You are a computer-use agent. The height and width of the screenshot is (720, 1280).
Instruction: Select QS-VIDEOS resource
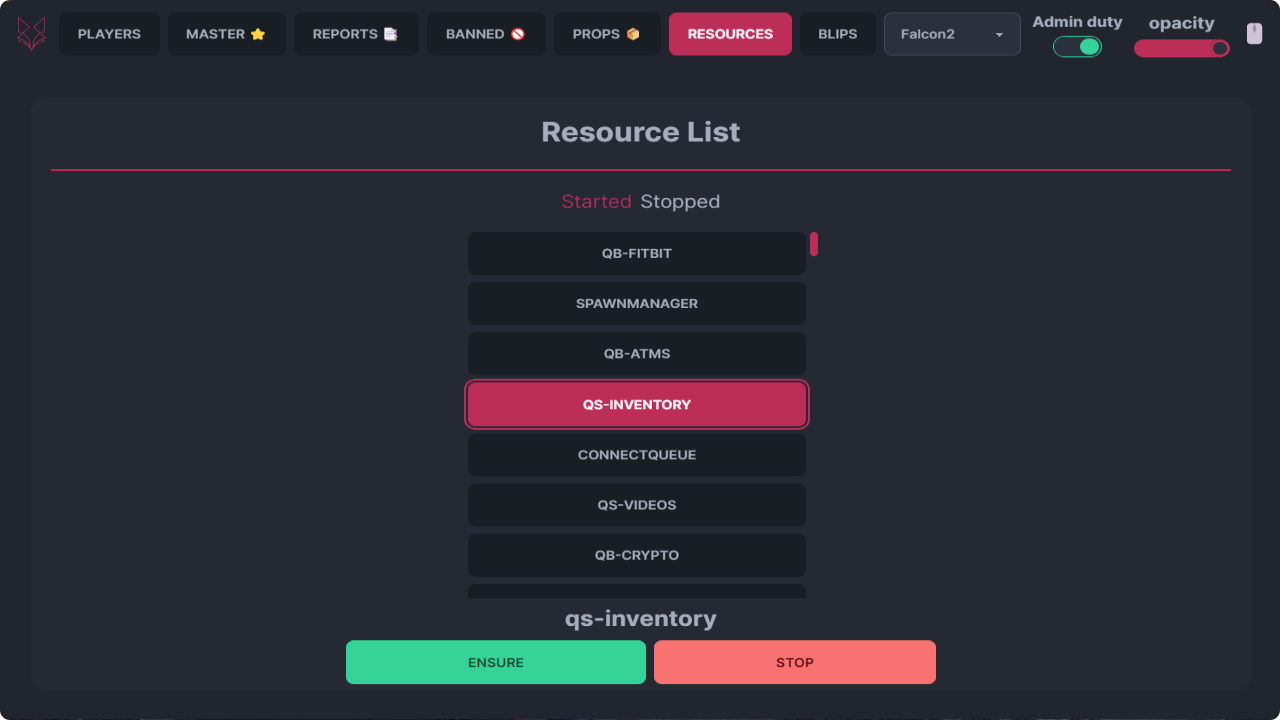[637, 505]
